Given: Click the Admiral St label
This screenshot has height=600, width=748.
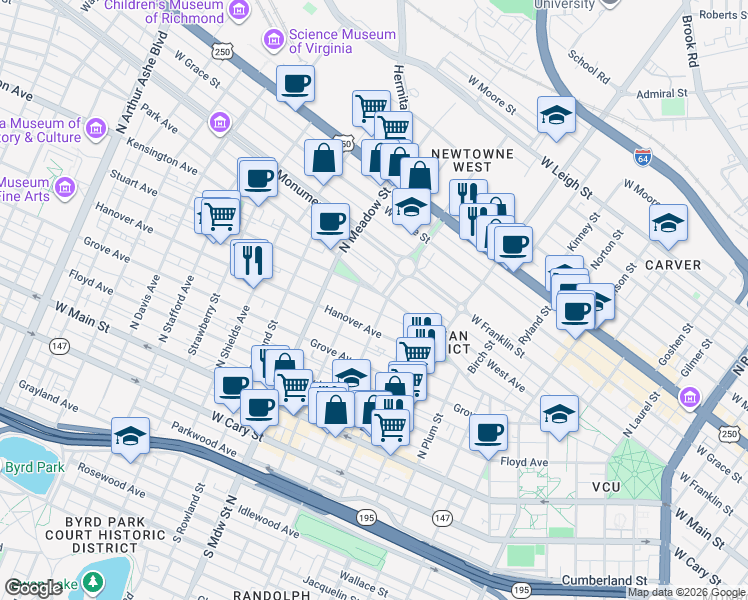Looking at the screenshot, I should pos(662,93).
